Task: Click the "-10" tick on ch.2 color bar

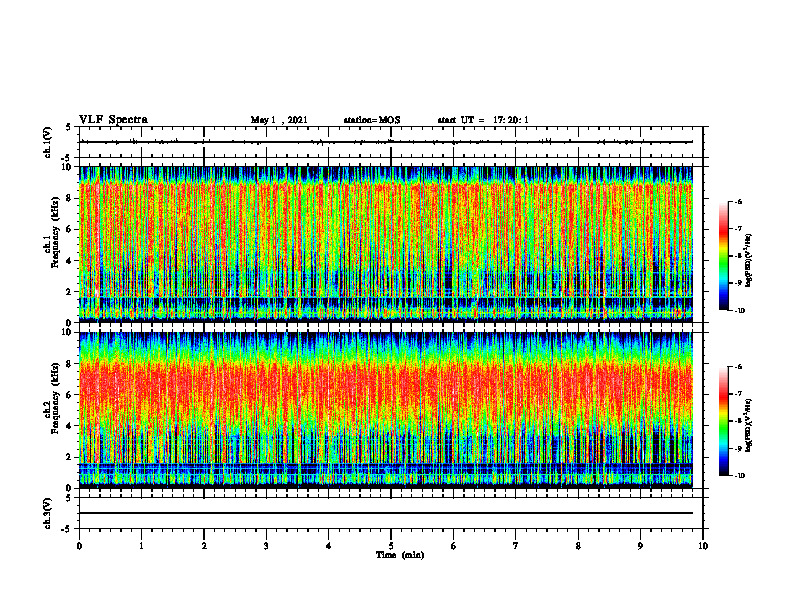Action: 739,476
